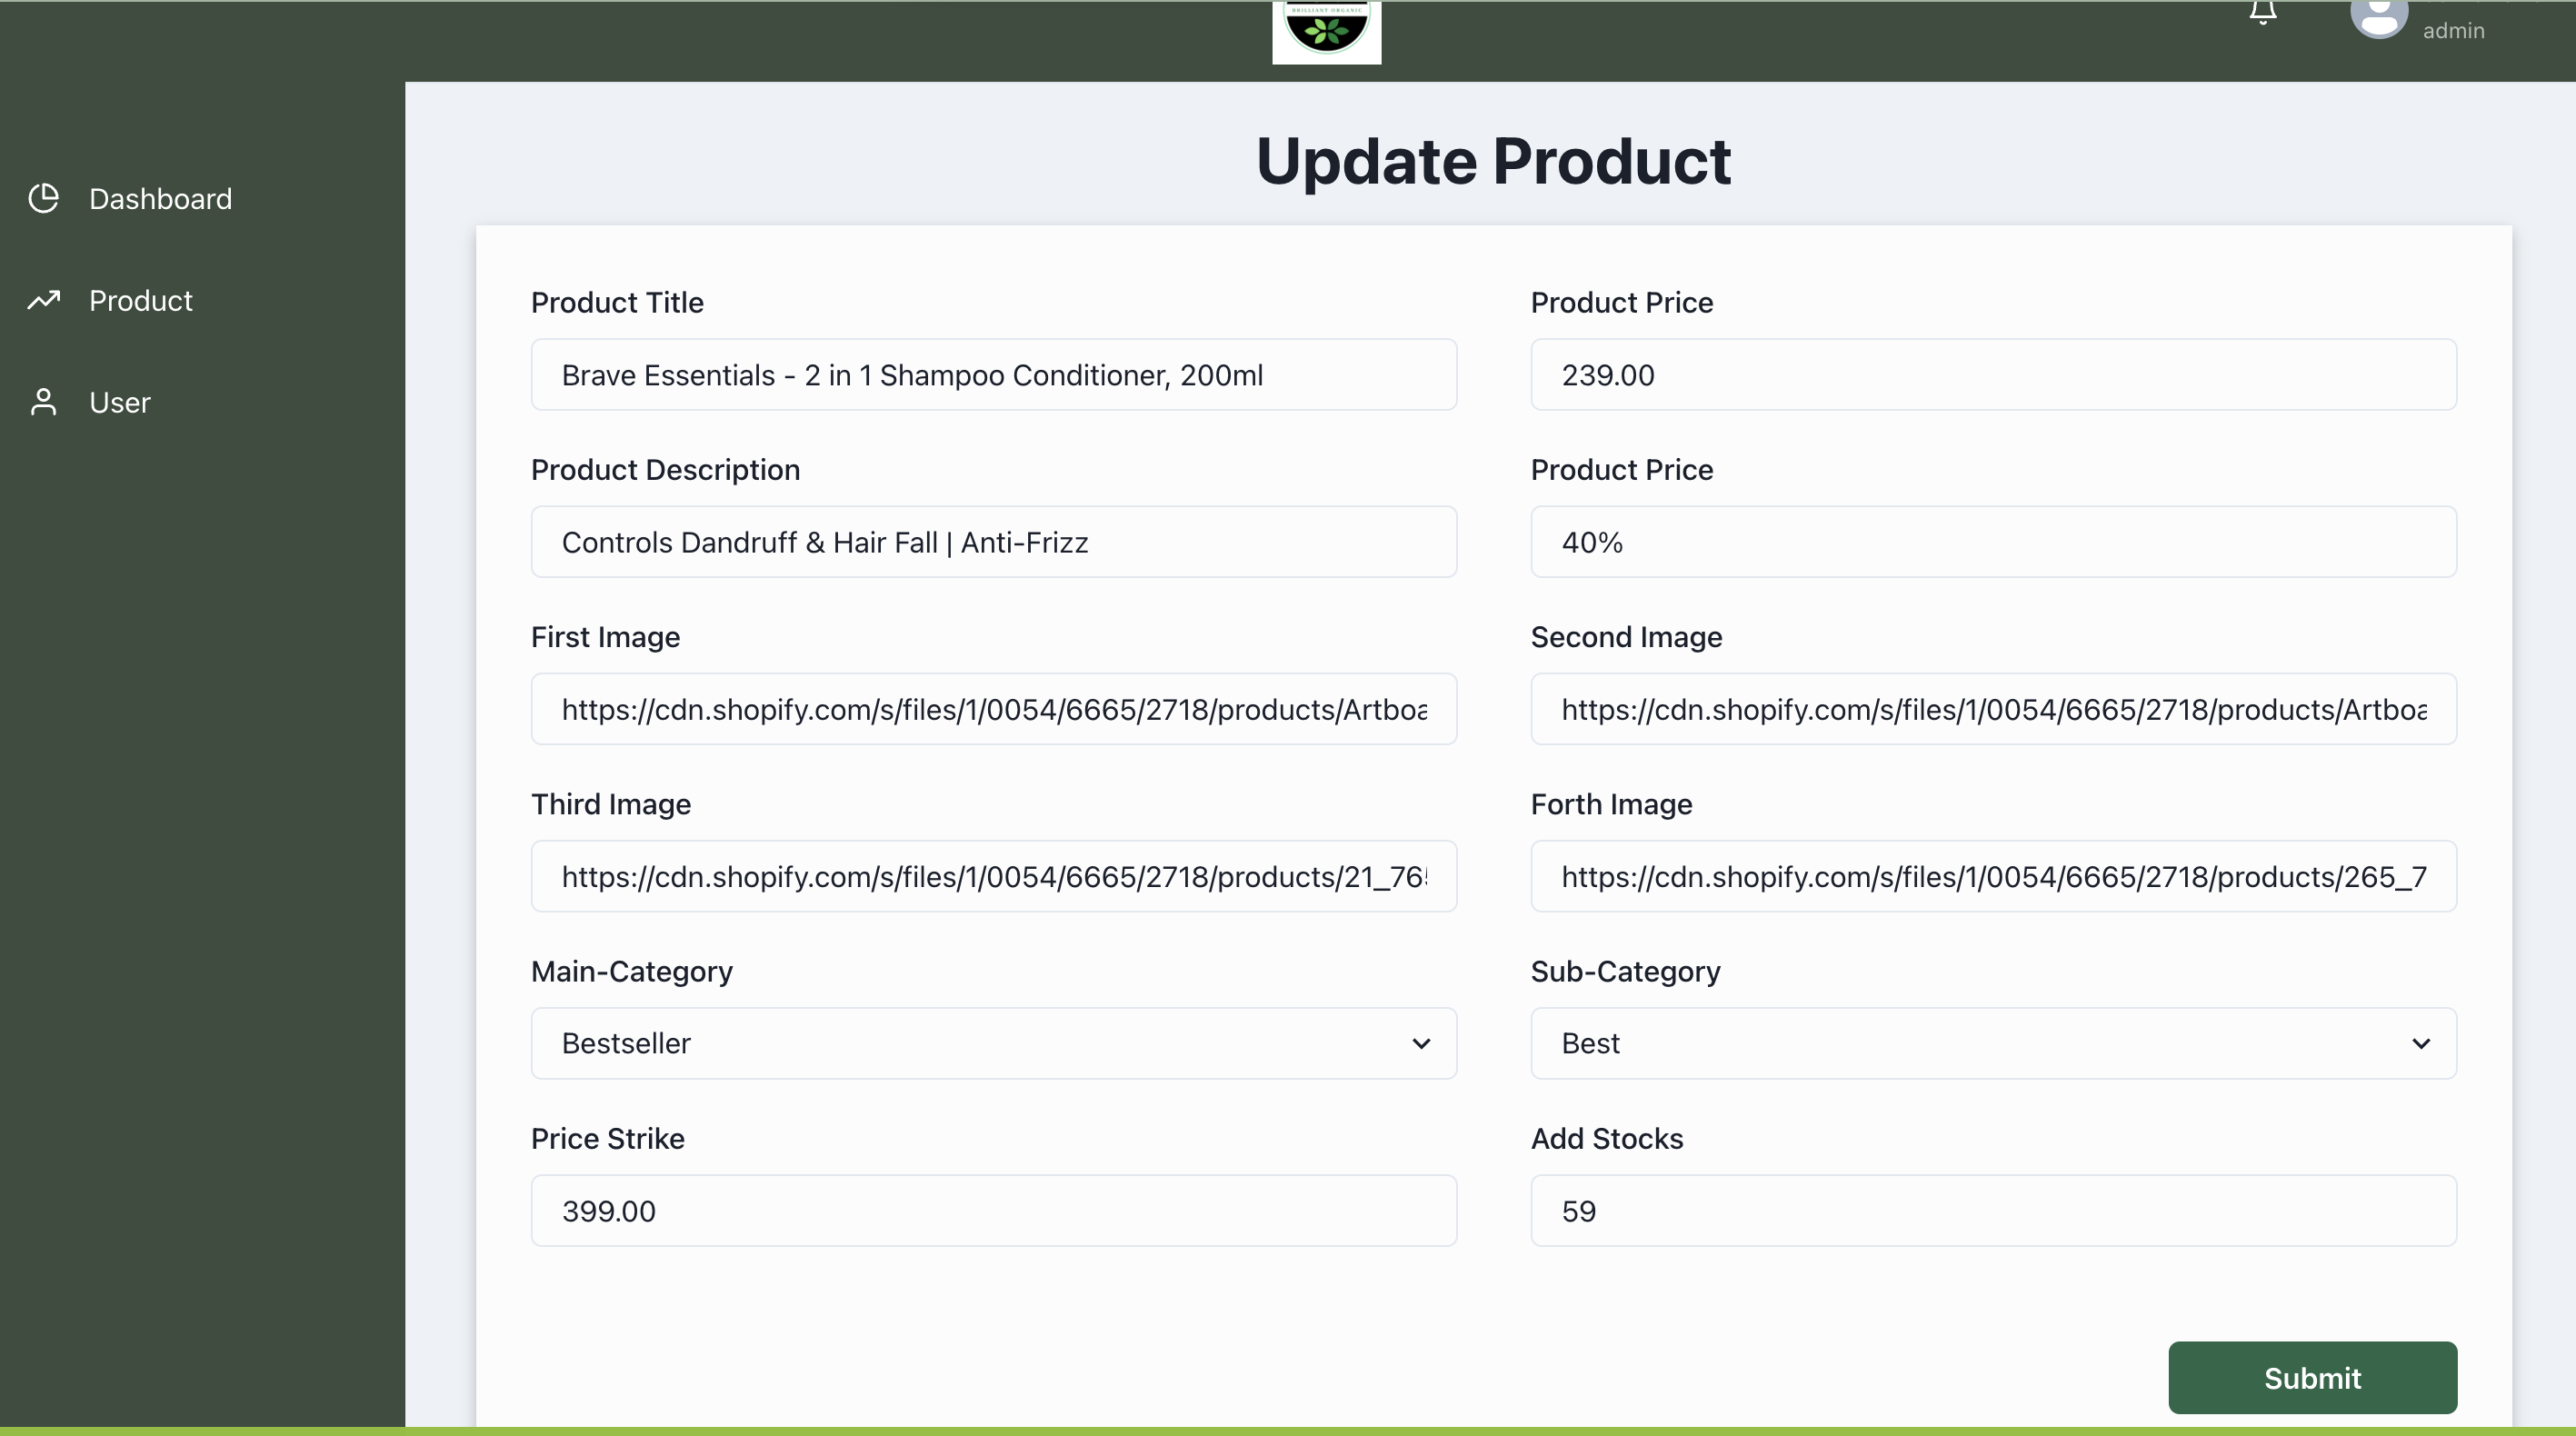This screenshot has width=2576, height=1436.
Task: Click the admin profile avatar icon
Action: click(x=2378, y=18)
